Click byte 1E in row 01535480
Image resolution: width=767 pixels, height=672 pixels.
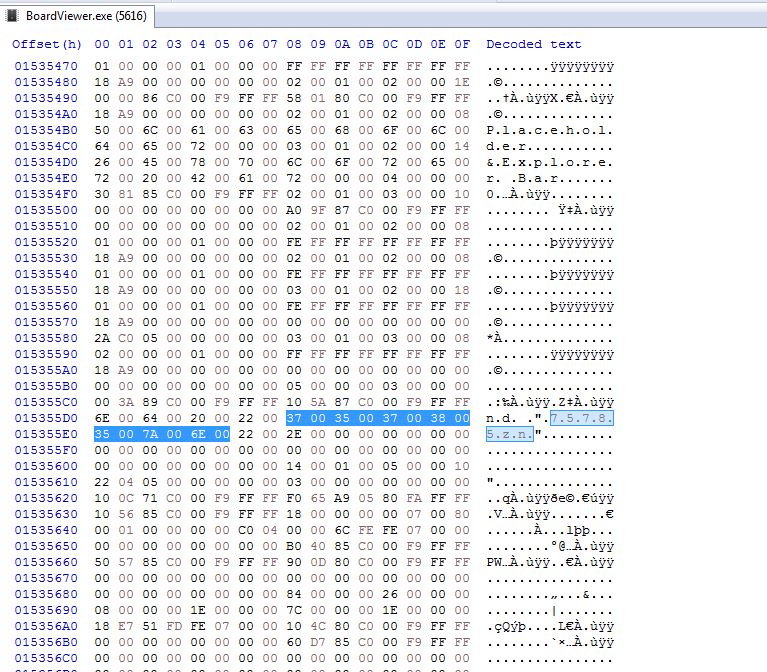click(462, 82)
